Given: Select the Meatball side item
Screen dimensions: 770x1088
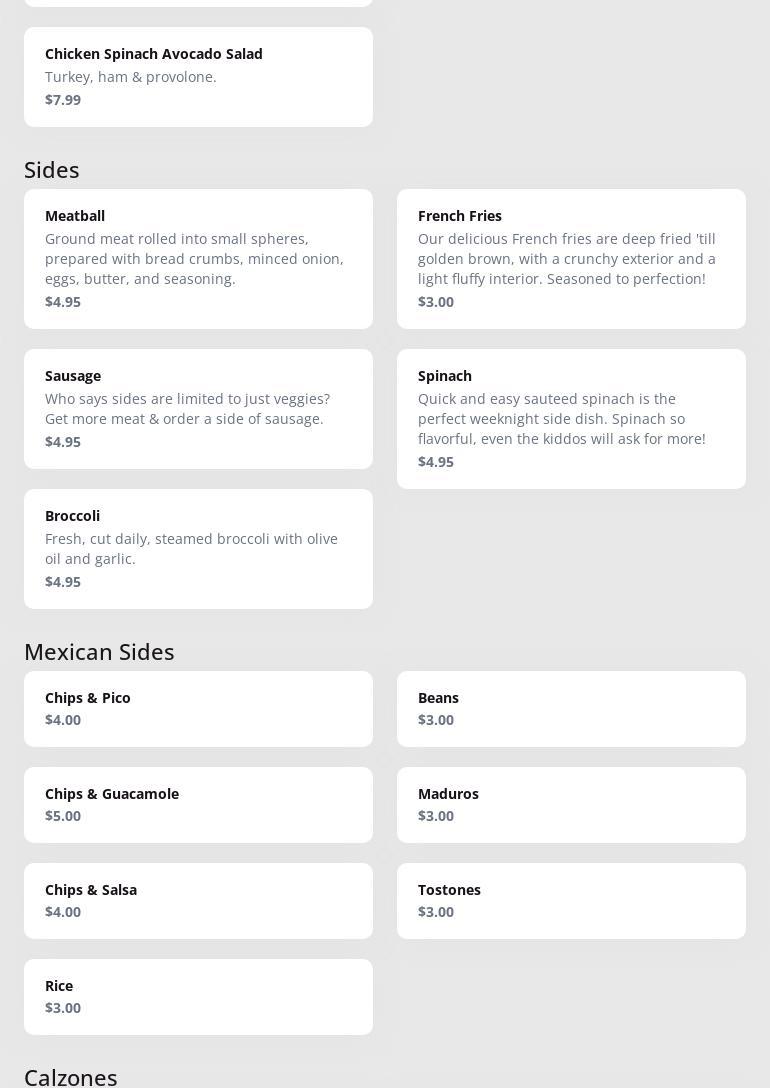Looking at the screenshot, I should (198, 258).
